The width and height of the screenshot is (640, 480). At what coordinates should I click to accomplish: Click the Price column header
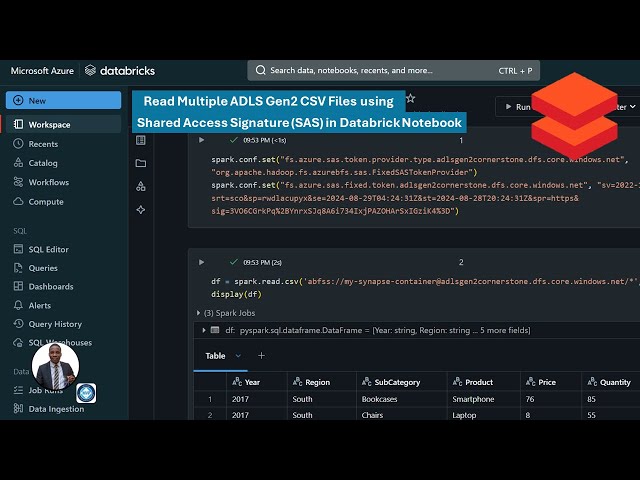(551, 382)
